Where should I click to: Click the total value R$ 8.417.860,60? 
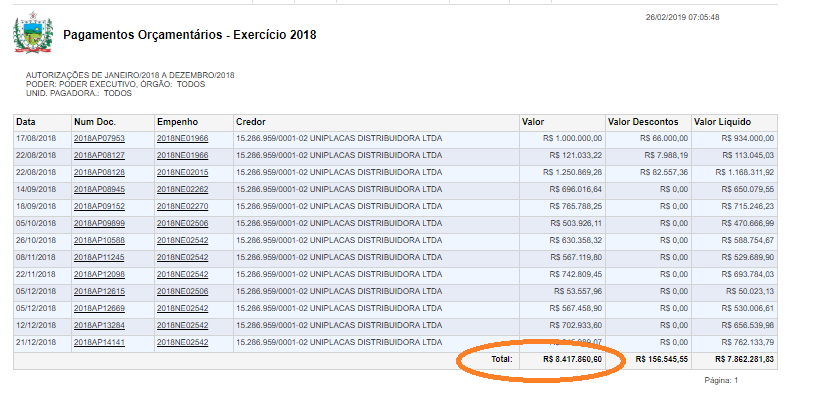pos(572,359)
